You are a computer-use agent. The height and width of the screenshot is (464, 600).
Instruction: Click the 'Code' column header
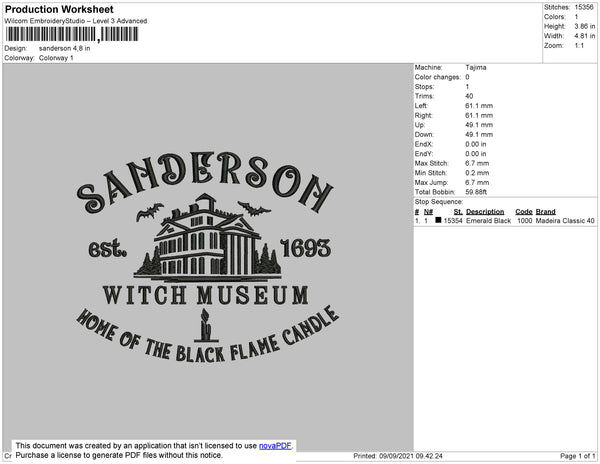coord(523,212)
